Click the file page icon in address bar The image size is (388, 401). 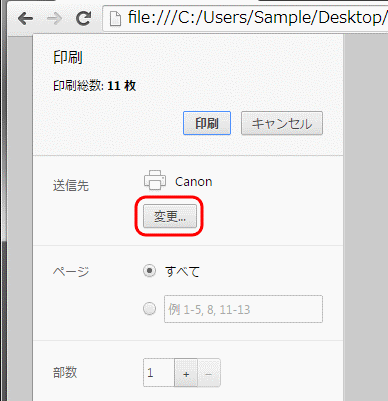click(115, 19)
